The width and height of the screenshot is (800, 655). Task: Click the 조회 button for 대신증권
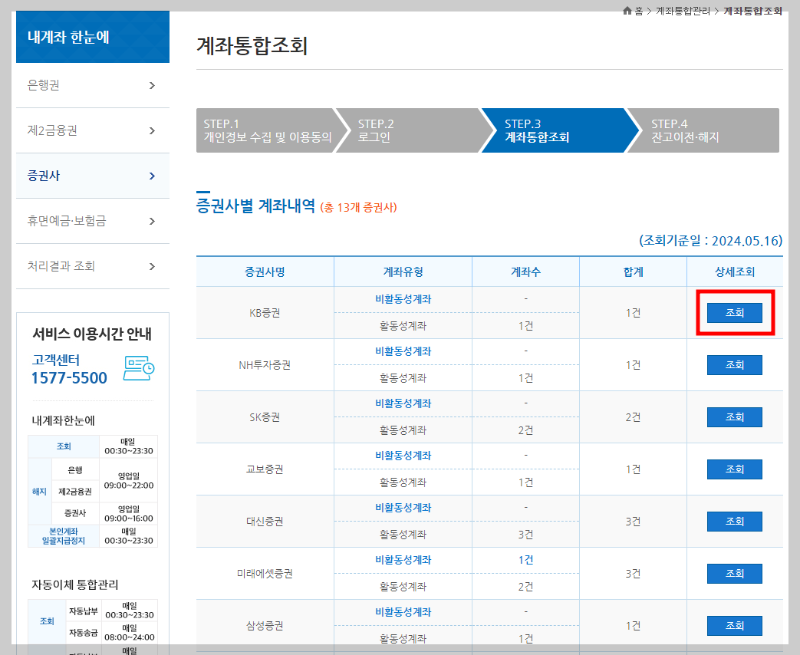click(735, 521)
